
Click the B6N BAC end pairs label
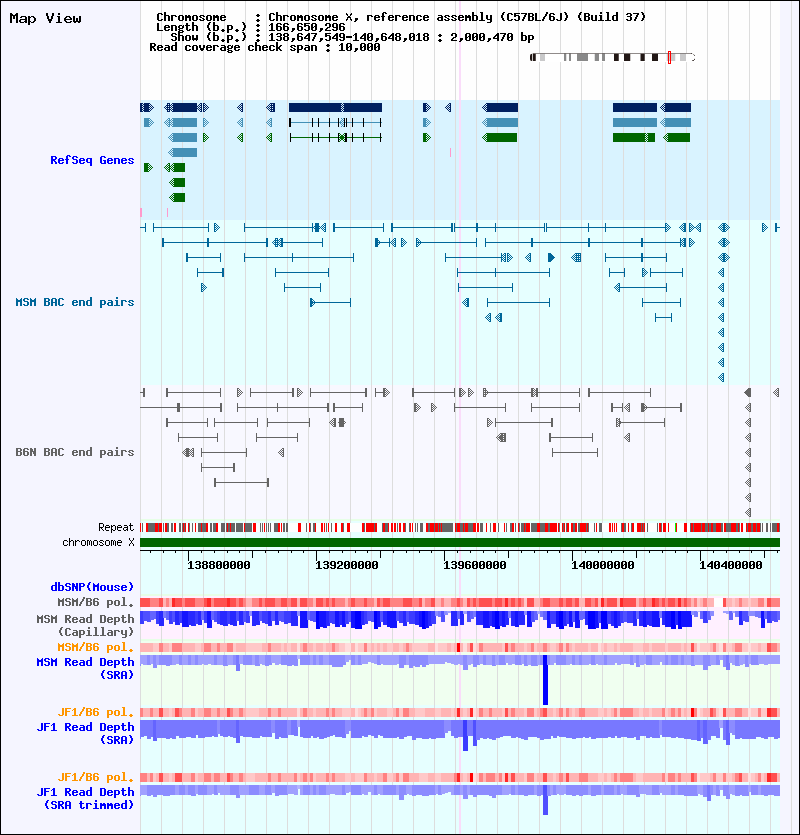tap(75, 452)
